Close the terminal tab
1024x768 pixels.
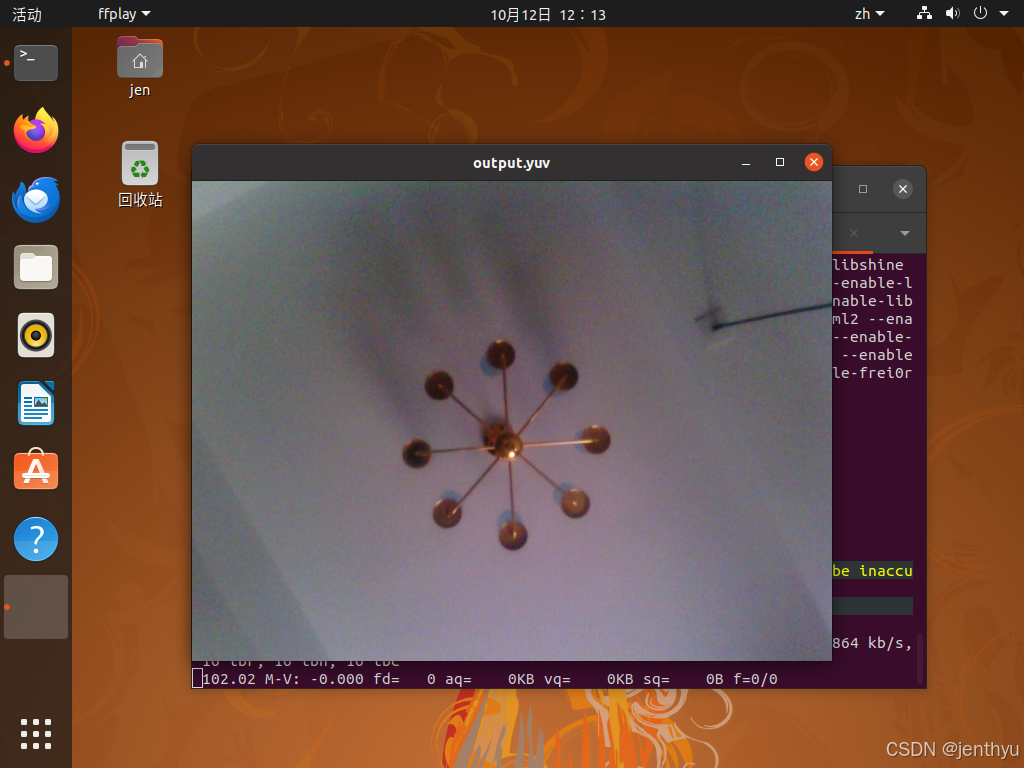point(854,233)
